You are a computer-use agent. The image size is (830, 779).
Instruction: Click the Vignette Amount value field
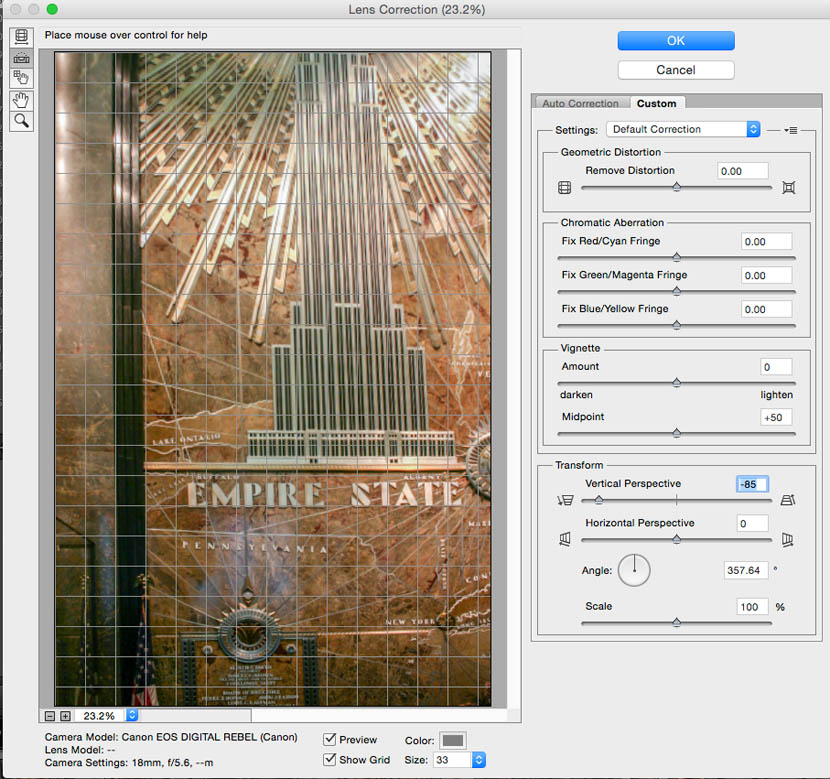[776, 367]
